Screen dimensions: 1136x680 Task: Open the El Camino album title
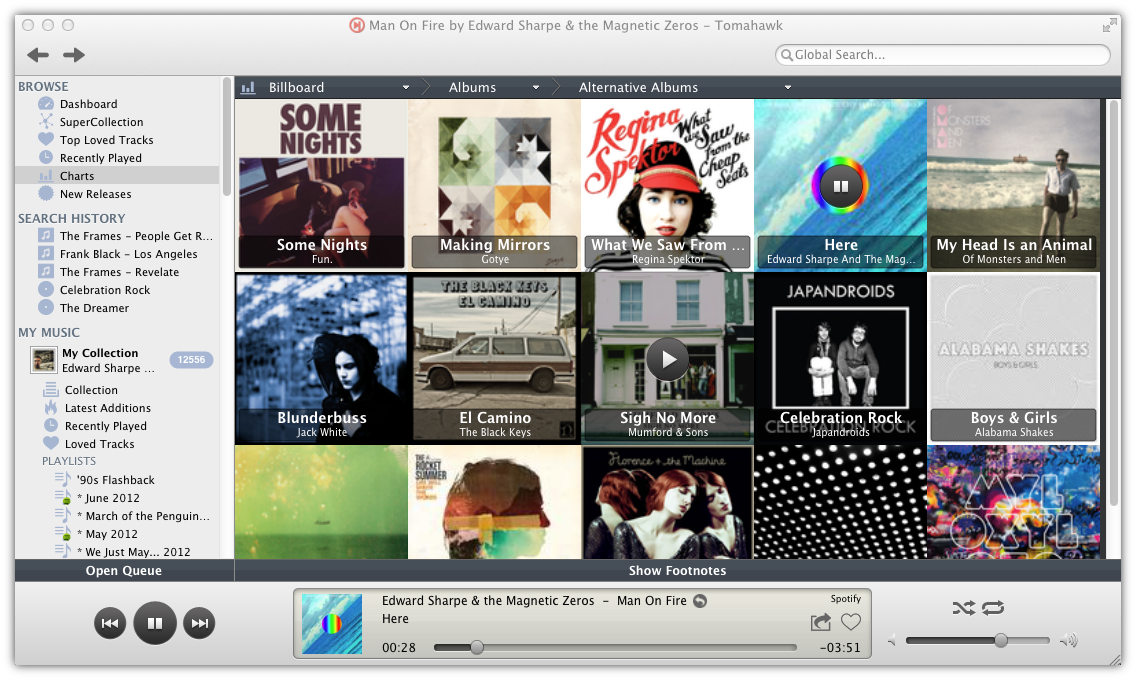click(x=495, y=418)
